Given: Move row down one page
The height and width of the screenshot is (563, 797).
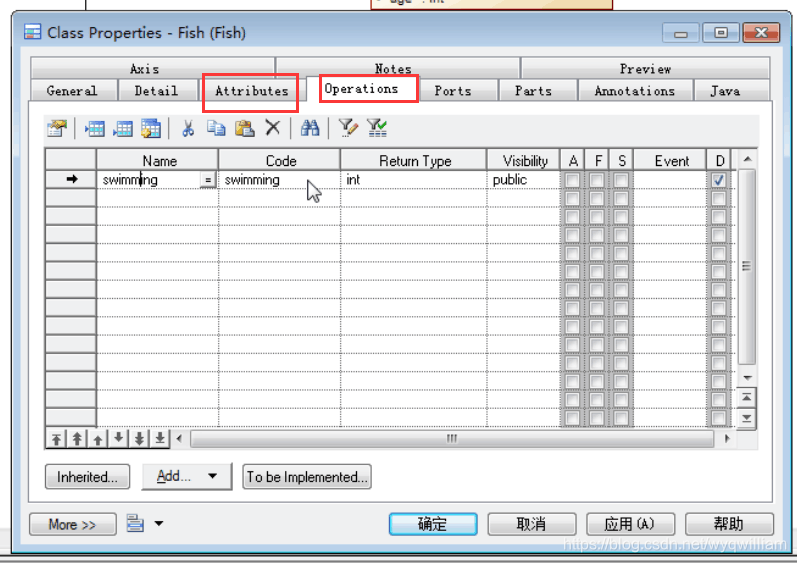Looking at the screenshot, I should click(x=139, y=438).
